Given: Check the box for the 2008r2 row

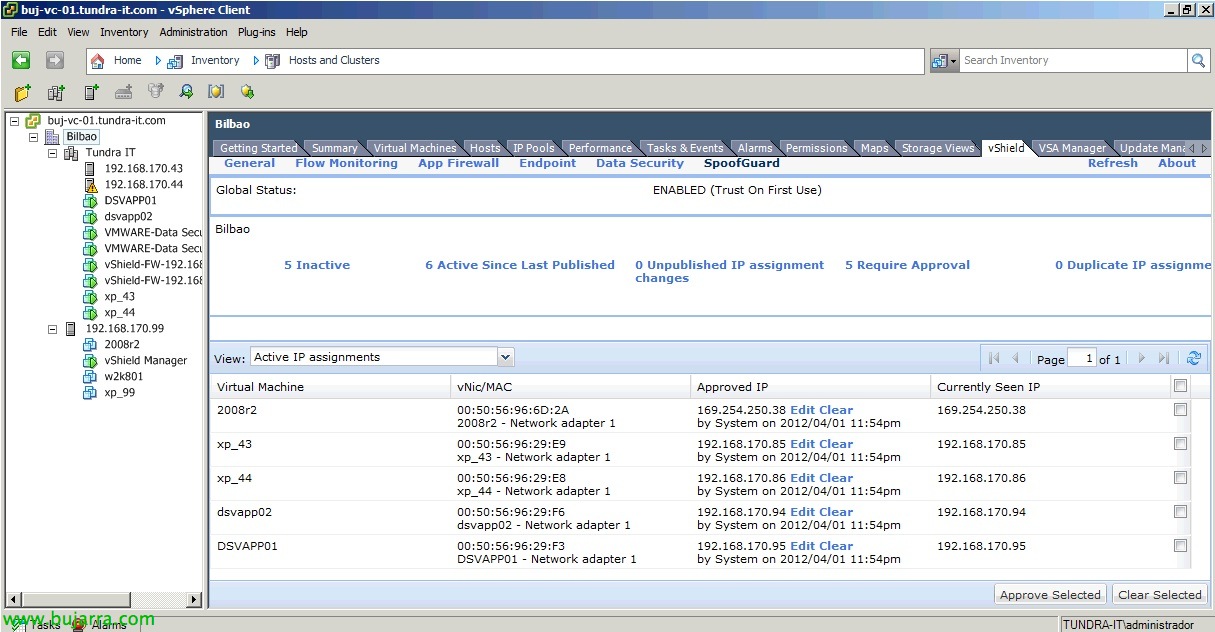Looking at the screenshot, I should pos(1181,410).
